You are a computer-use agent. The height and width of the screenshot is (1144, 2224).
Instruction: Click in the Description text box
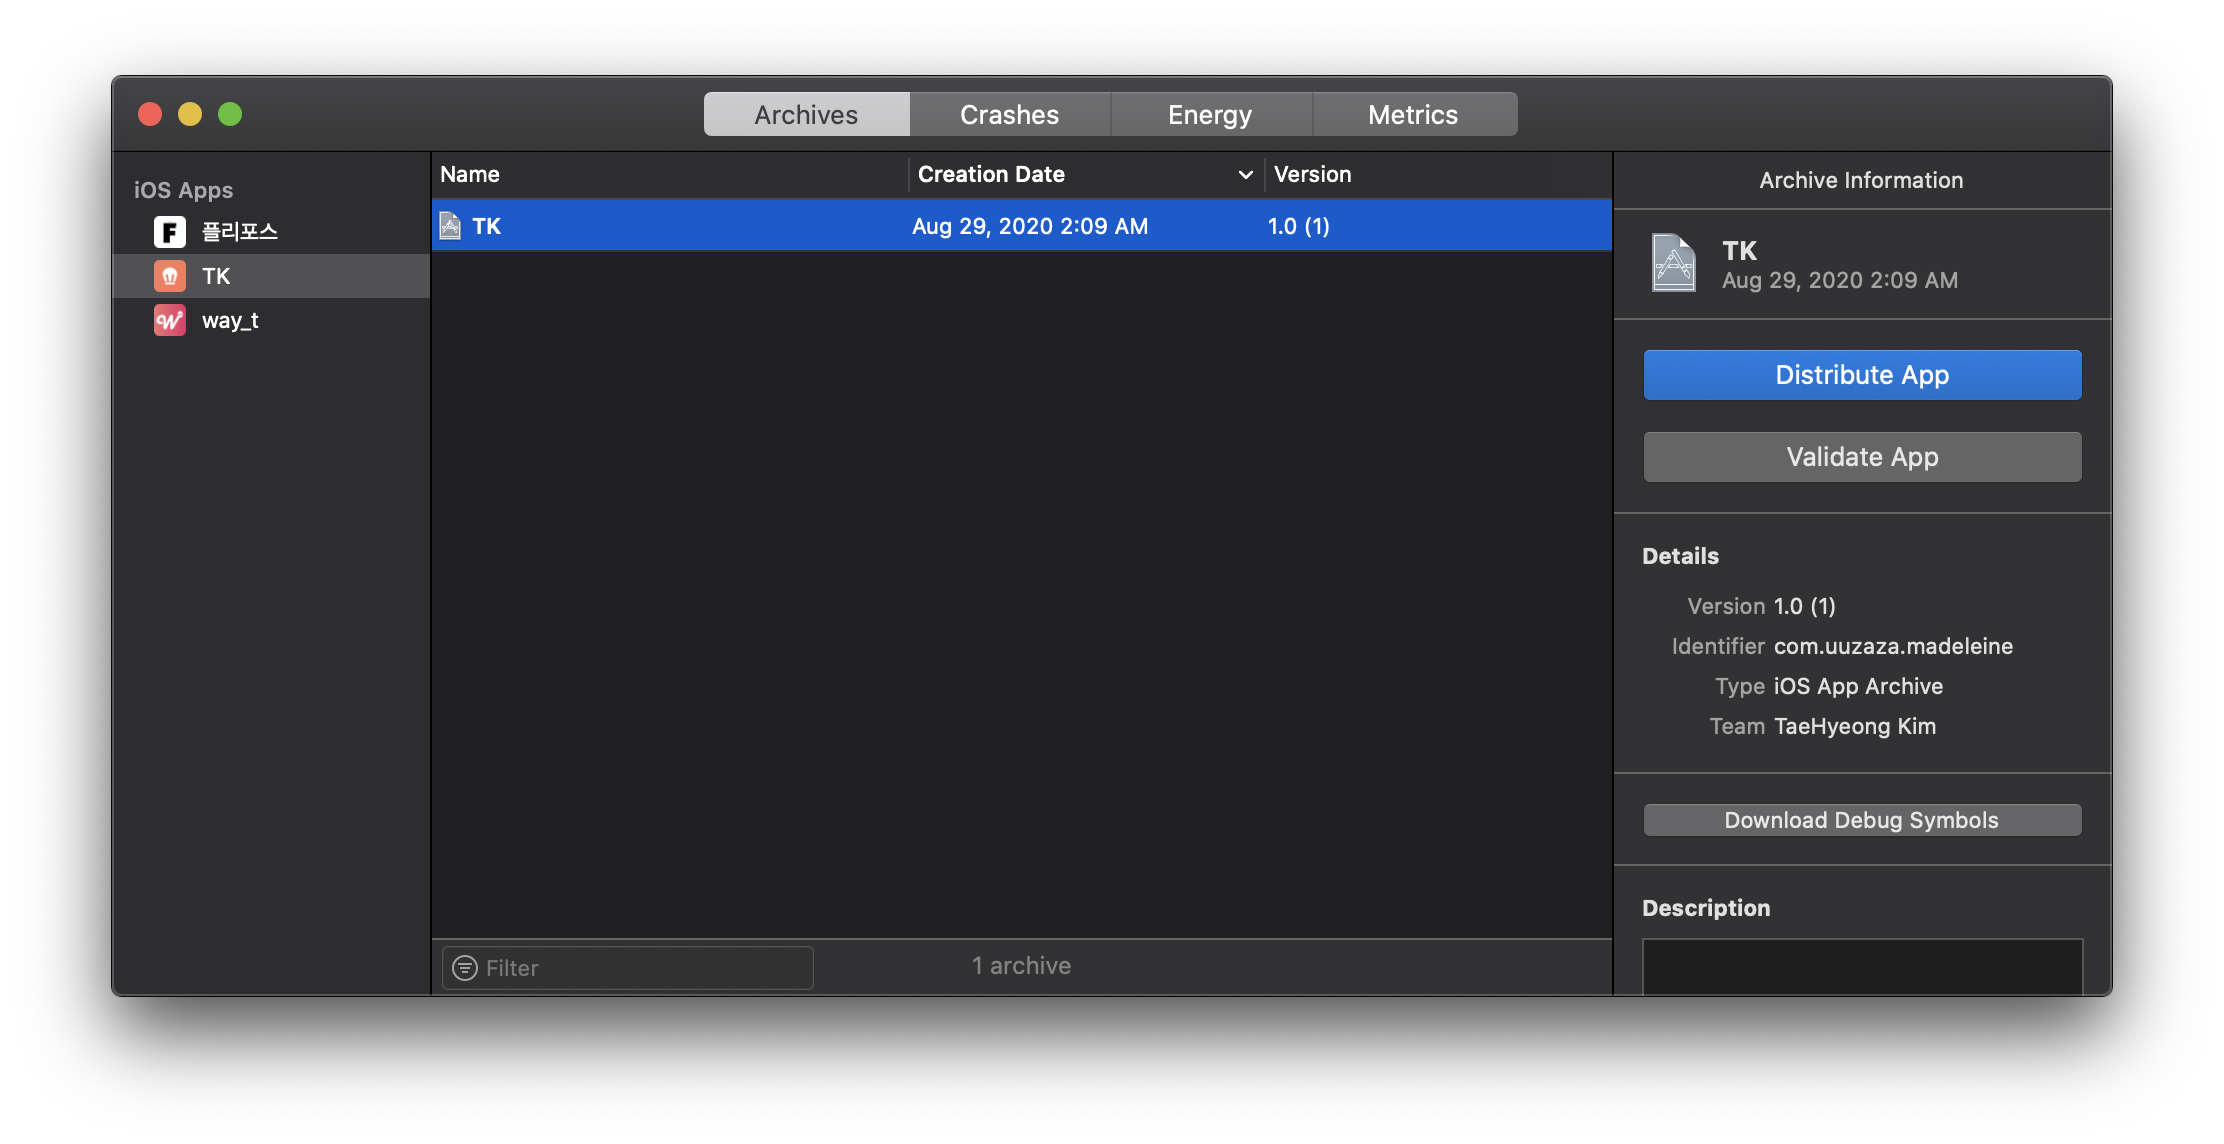coord(1862,966)
